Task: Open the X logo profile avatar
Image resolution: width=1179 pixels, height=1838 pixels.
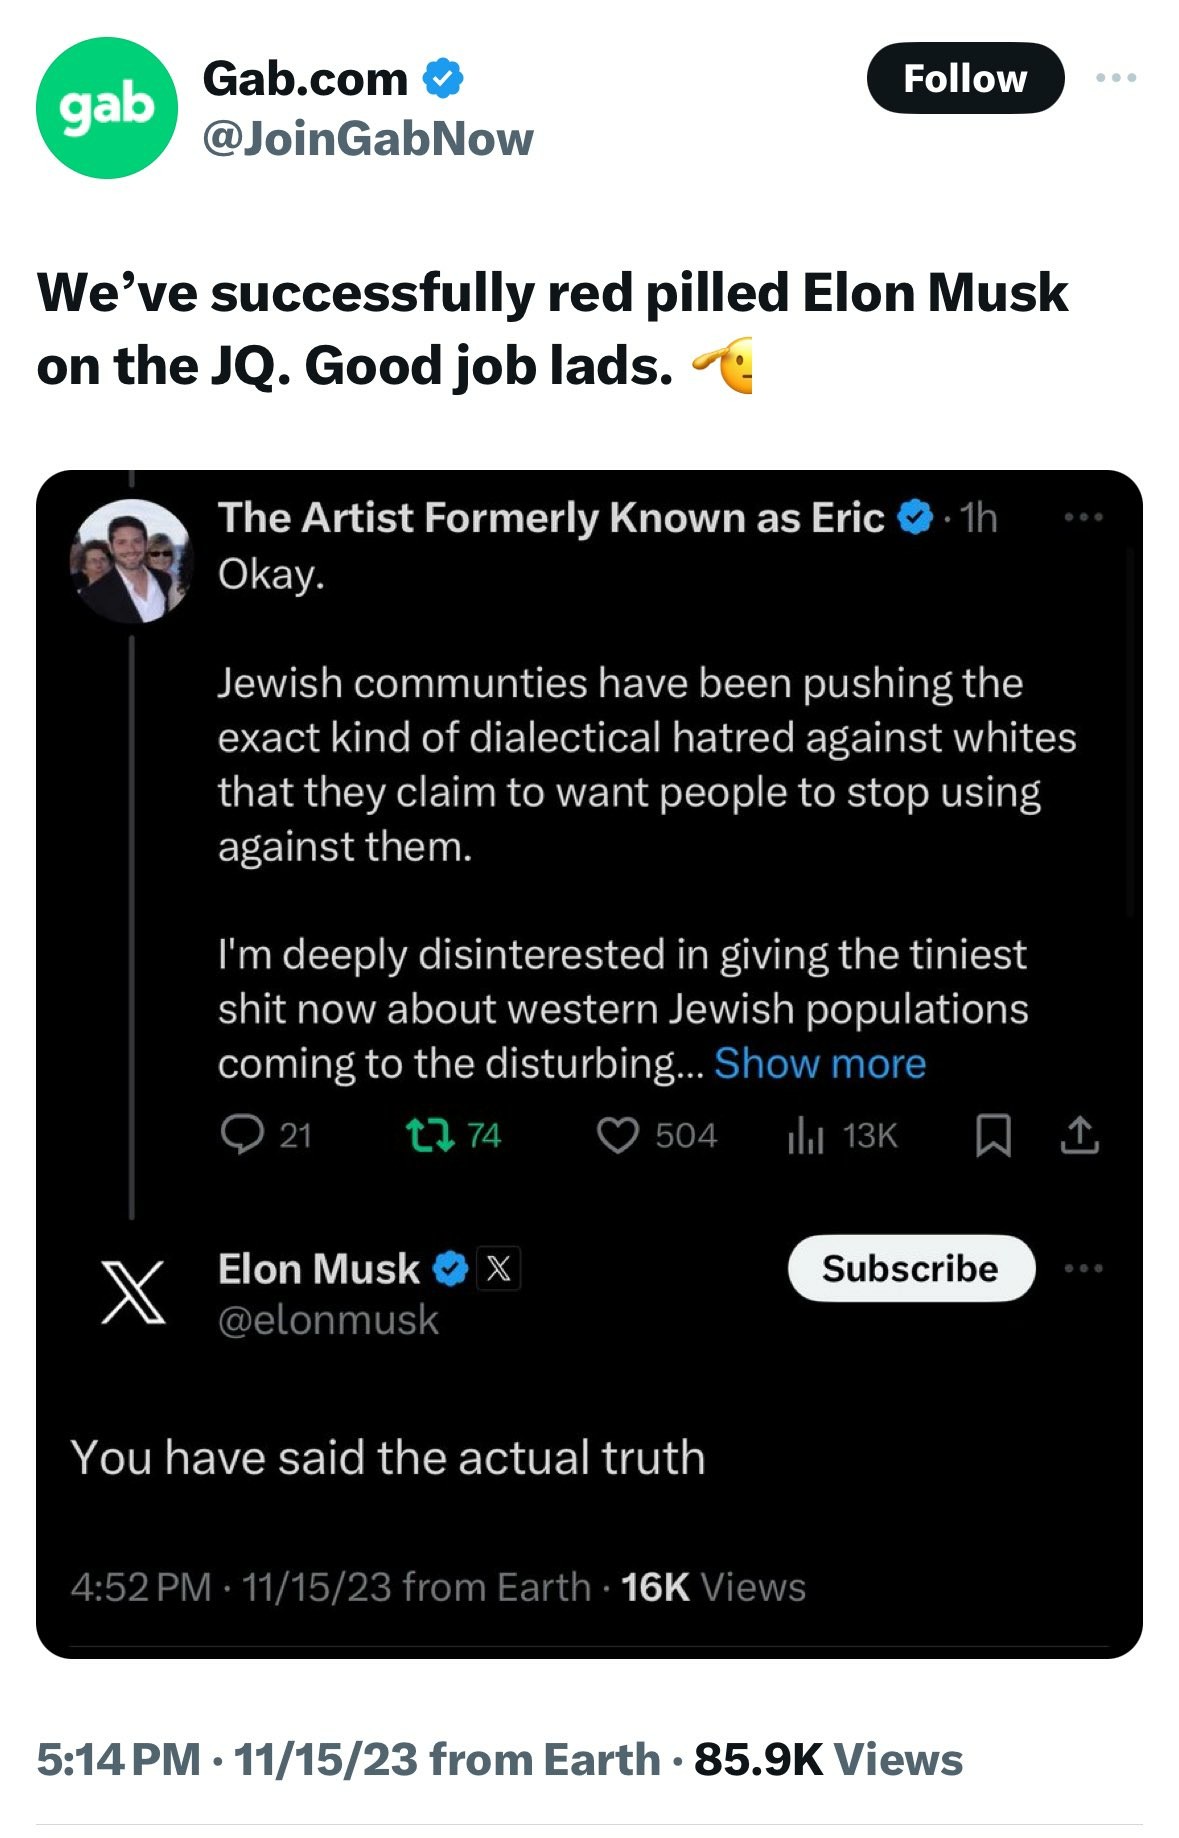Action: click(132, 1293)
